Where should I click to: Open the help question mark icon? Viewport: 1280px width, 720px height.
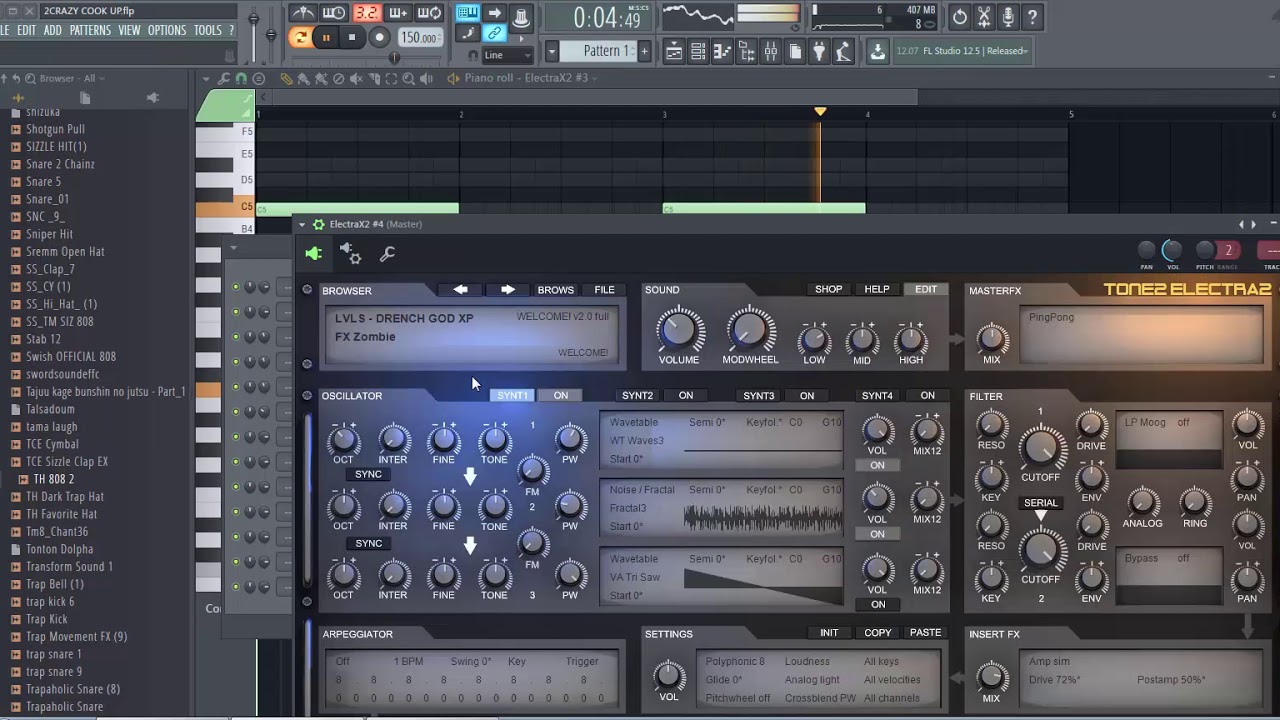coord(1032,17)
